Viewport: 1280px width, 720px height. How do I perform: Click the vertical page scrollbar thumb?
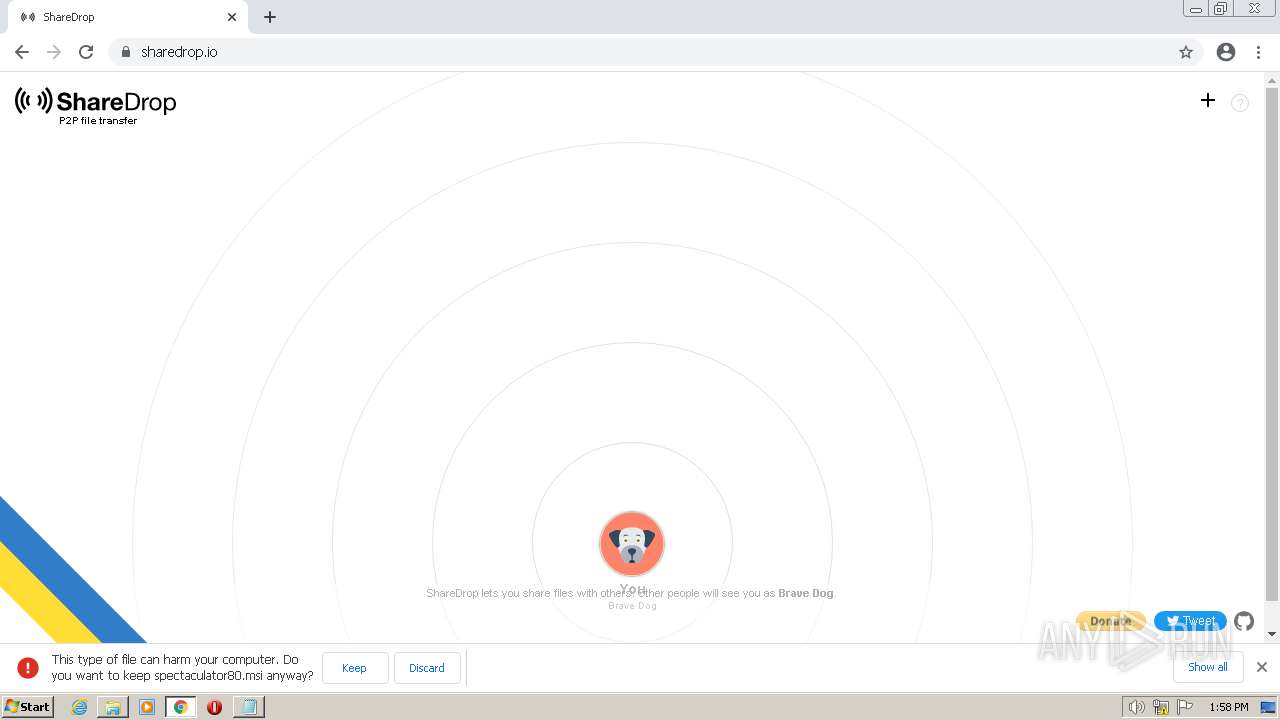(x=1272, y=343)
